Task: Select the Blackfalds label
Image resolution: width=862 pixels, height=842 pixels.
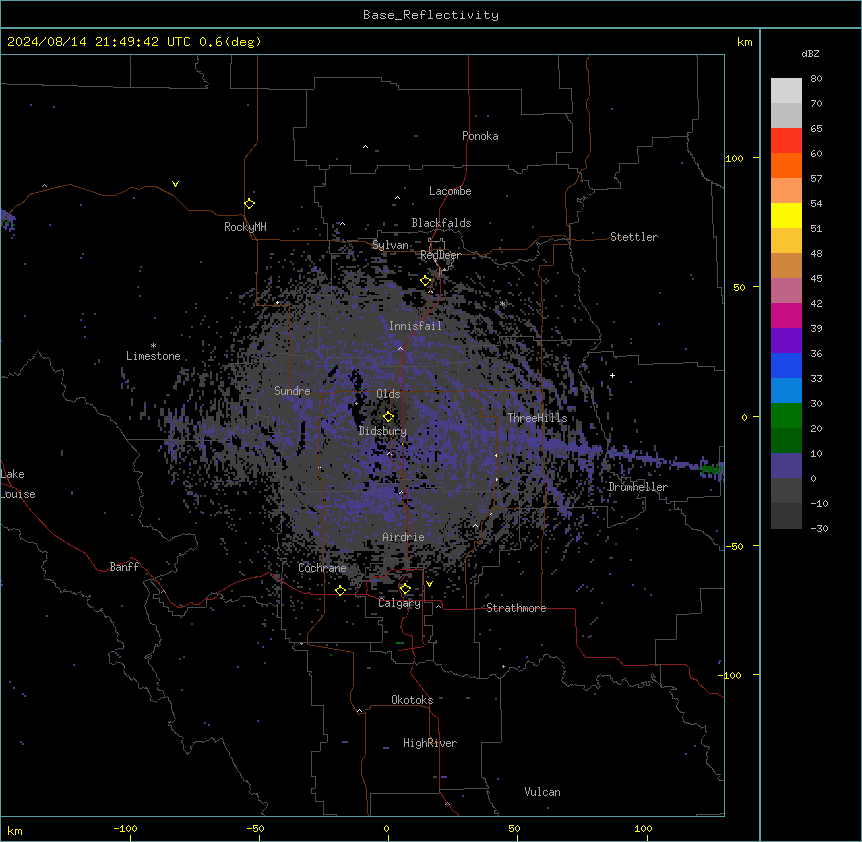Action: coord(441,223)
